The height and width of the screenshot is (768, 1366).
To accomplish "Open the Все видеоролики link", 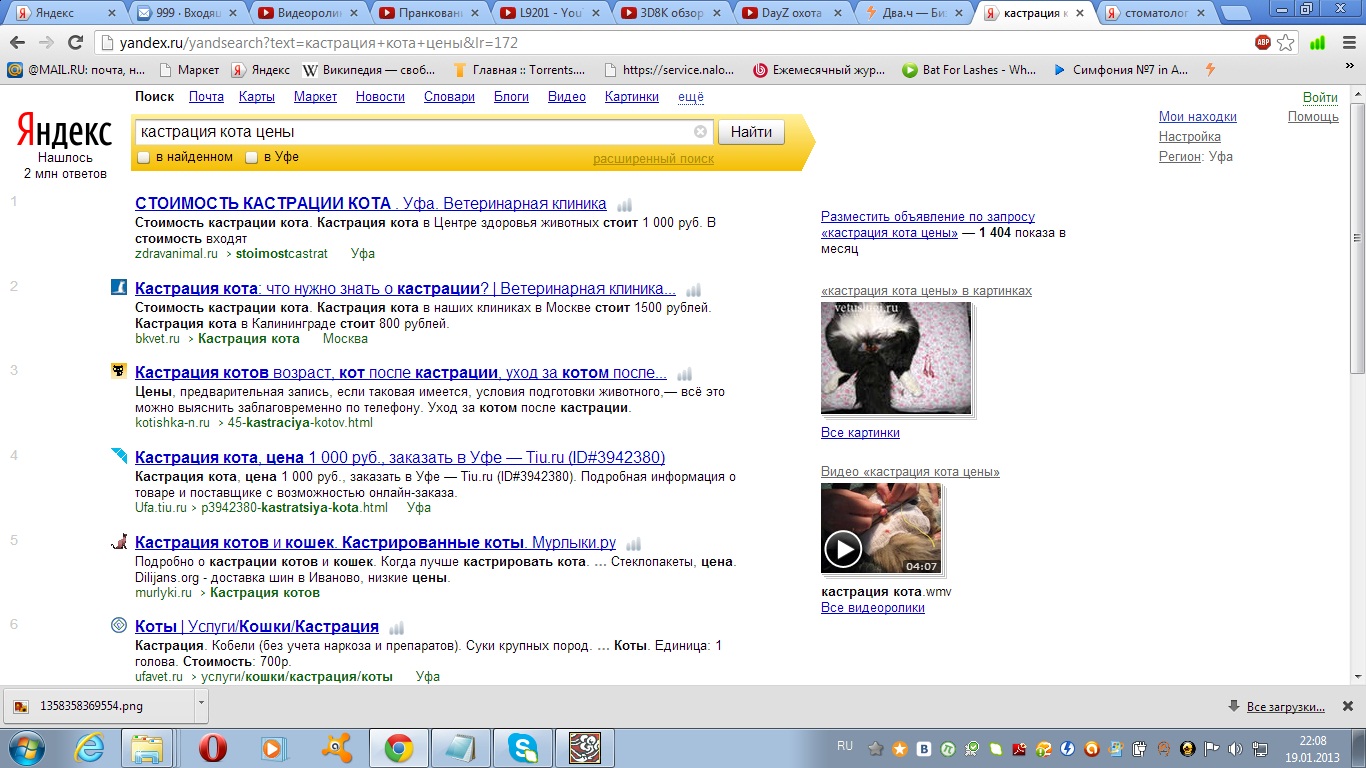I will [x=873, y=608].
